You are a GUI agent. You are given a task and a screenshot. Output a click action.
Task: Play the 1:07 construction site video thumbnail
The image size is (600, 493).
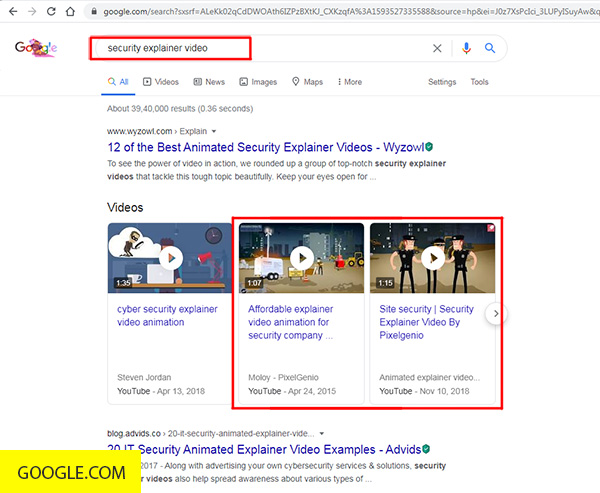point(302,258)
